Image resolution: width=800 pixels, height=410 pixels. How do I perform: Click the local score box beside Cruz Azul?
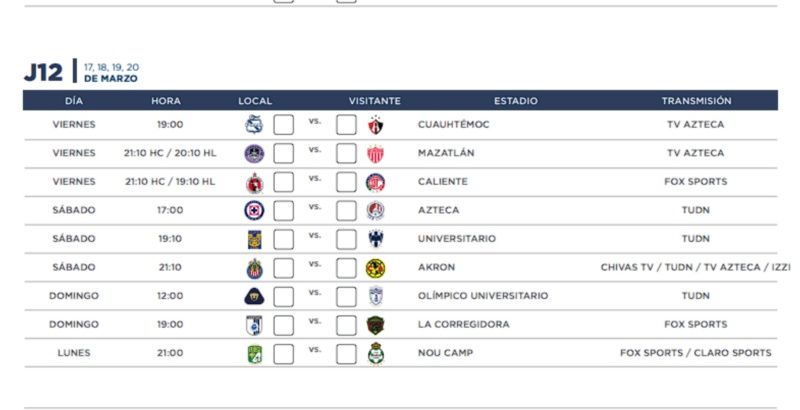284,211
